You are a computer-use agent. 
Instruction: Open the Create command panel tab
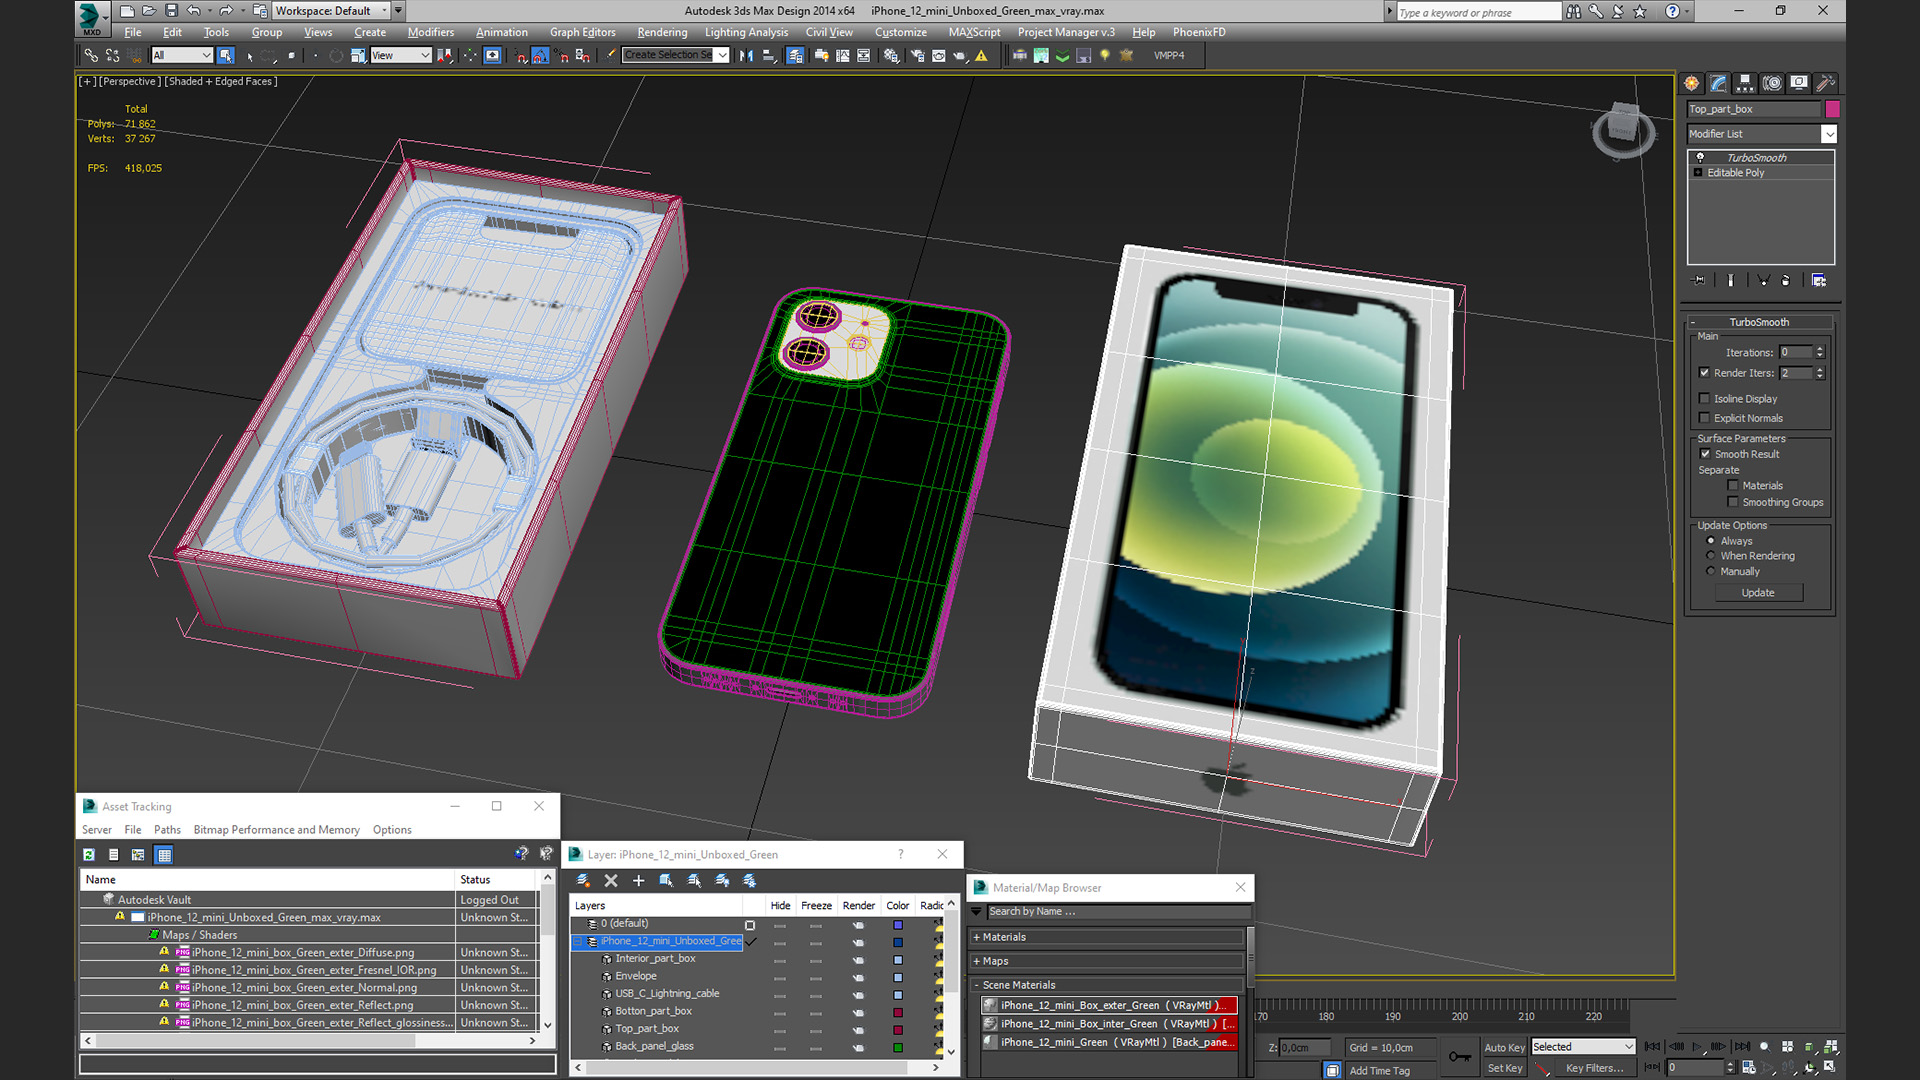coord(1691,83)
